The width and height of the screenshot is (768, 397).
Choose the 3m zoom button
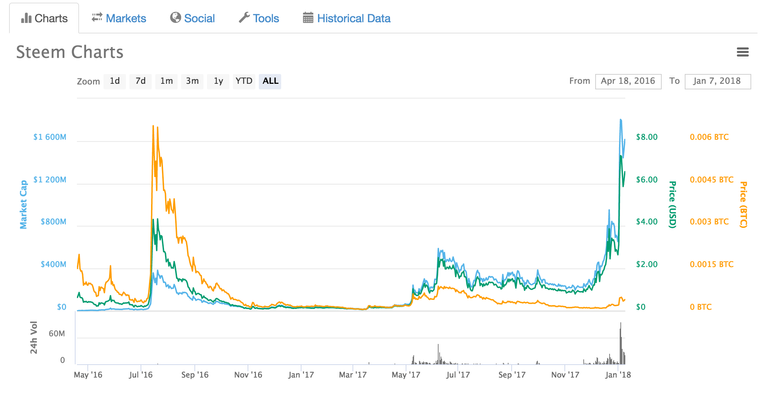[192, 81]
